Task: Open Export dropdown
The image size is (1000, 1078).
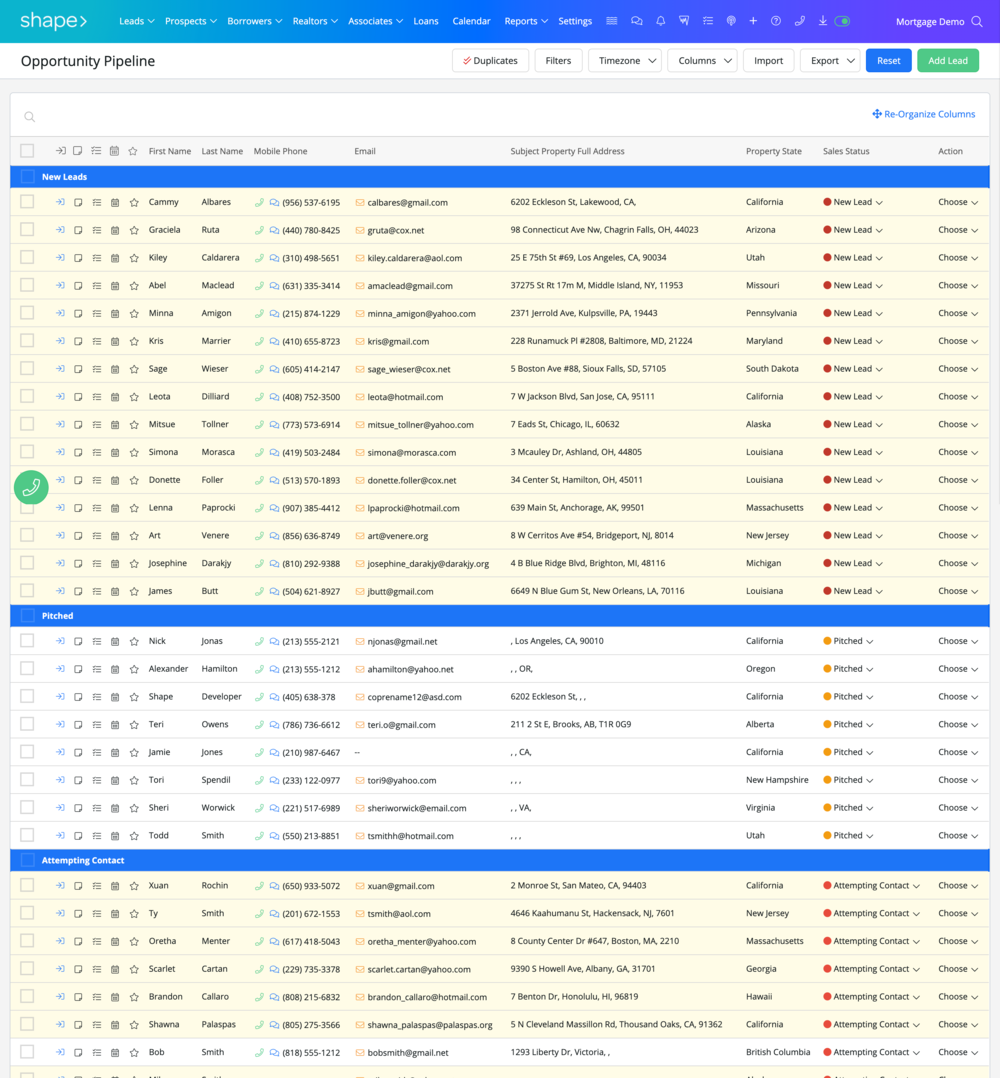Action: tap(830, 60)
